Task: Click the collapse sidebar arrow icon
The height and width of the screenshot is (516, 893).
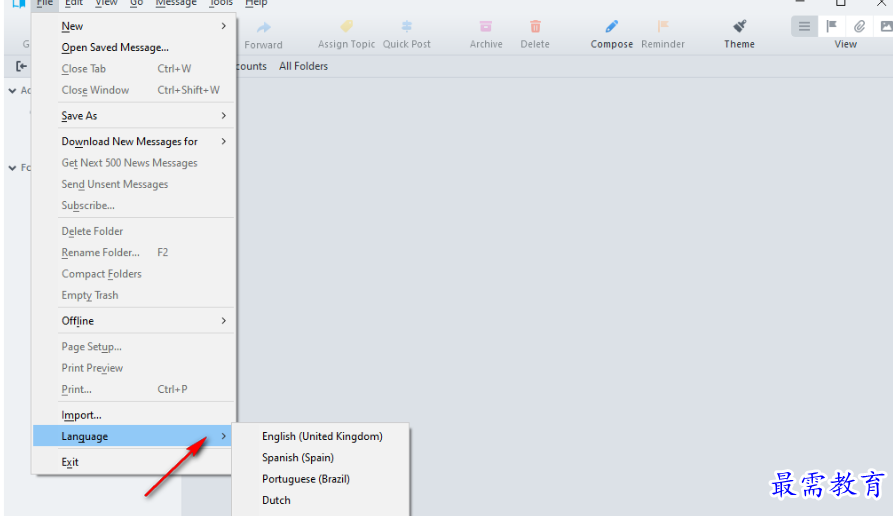Action: click(21, 66)
